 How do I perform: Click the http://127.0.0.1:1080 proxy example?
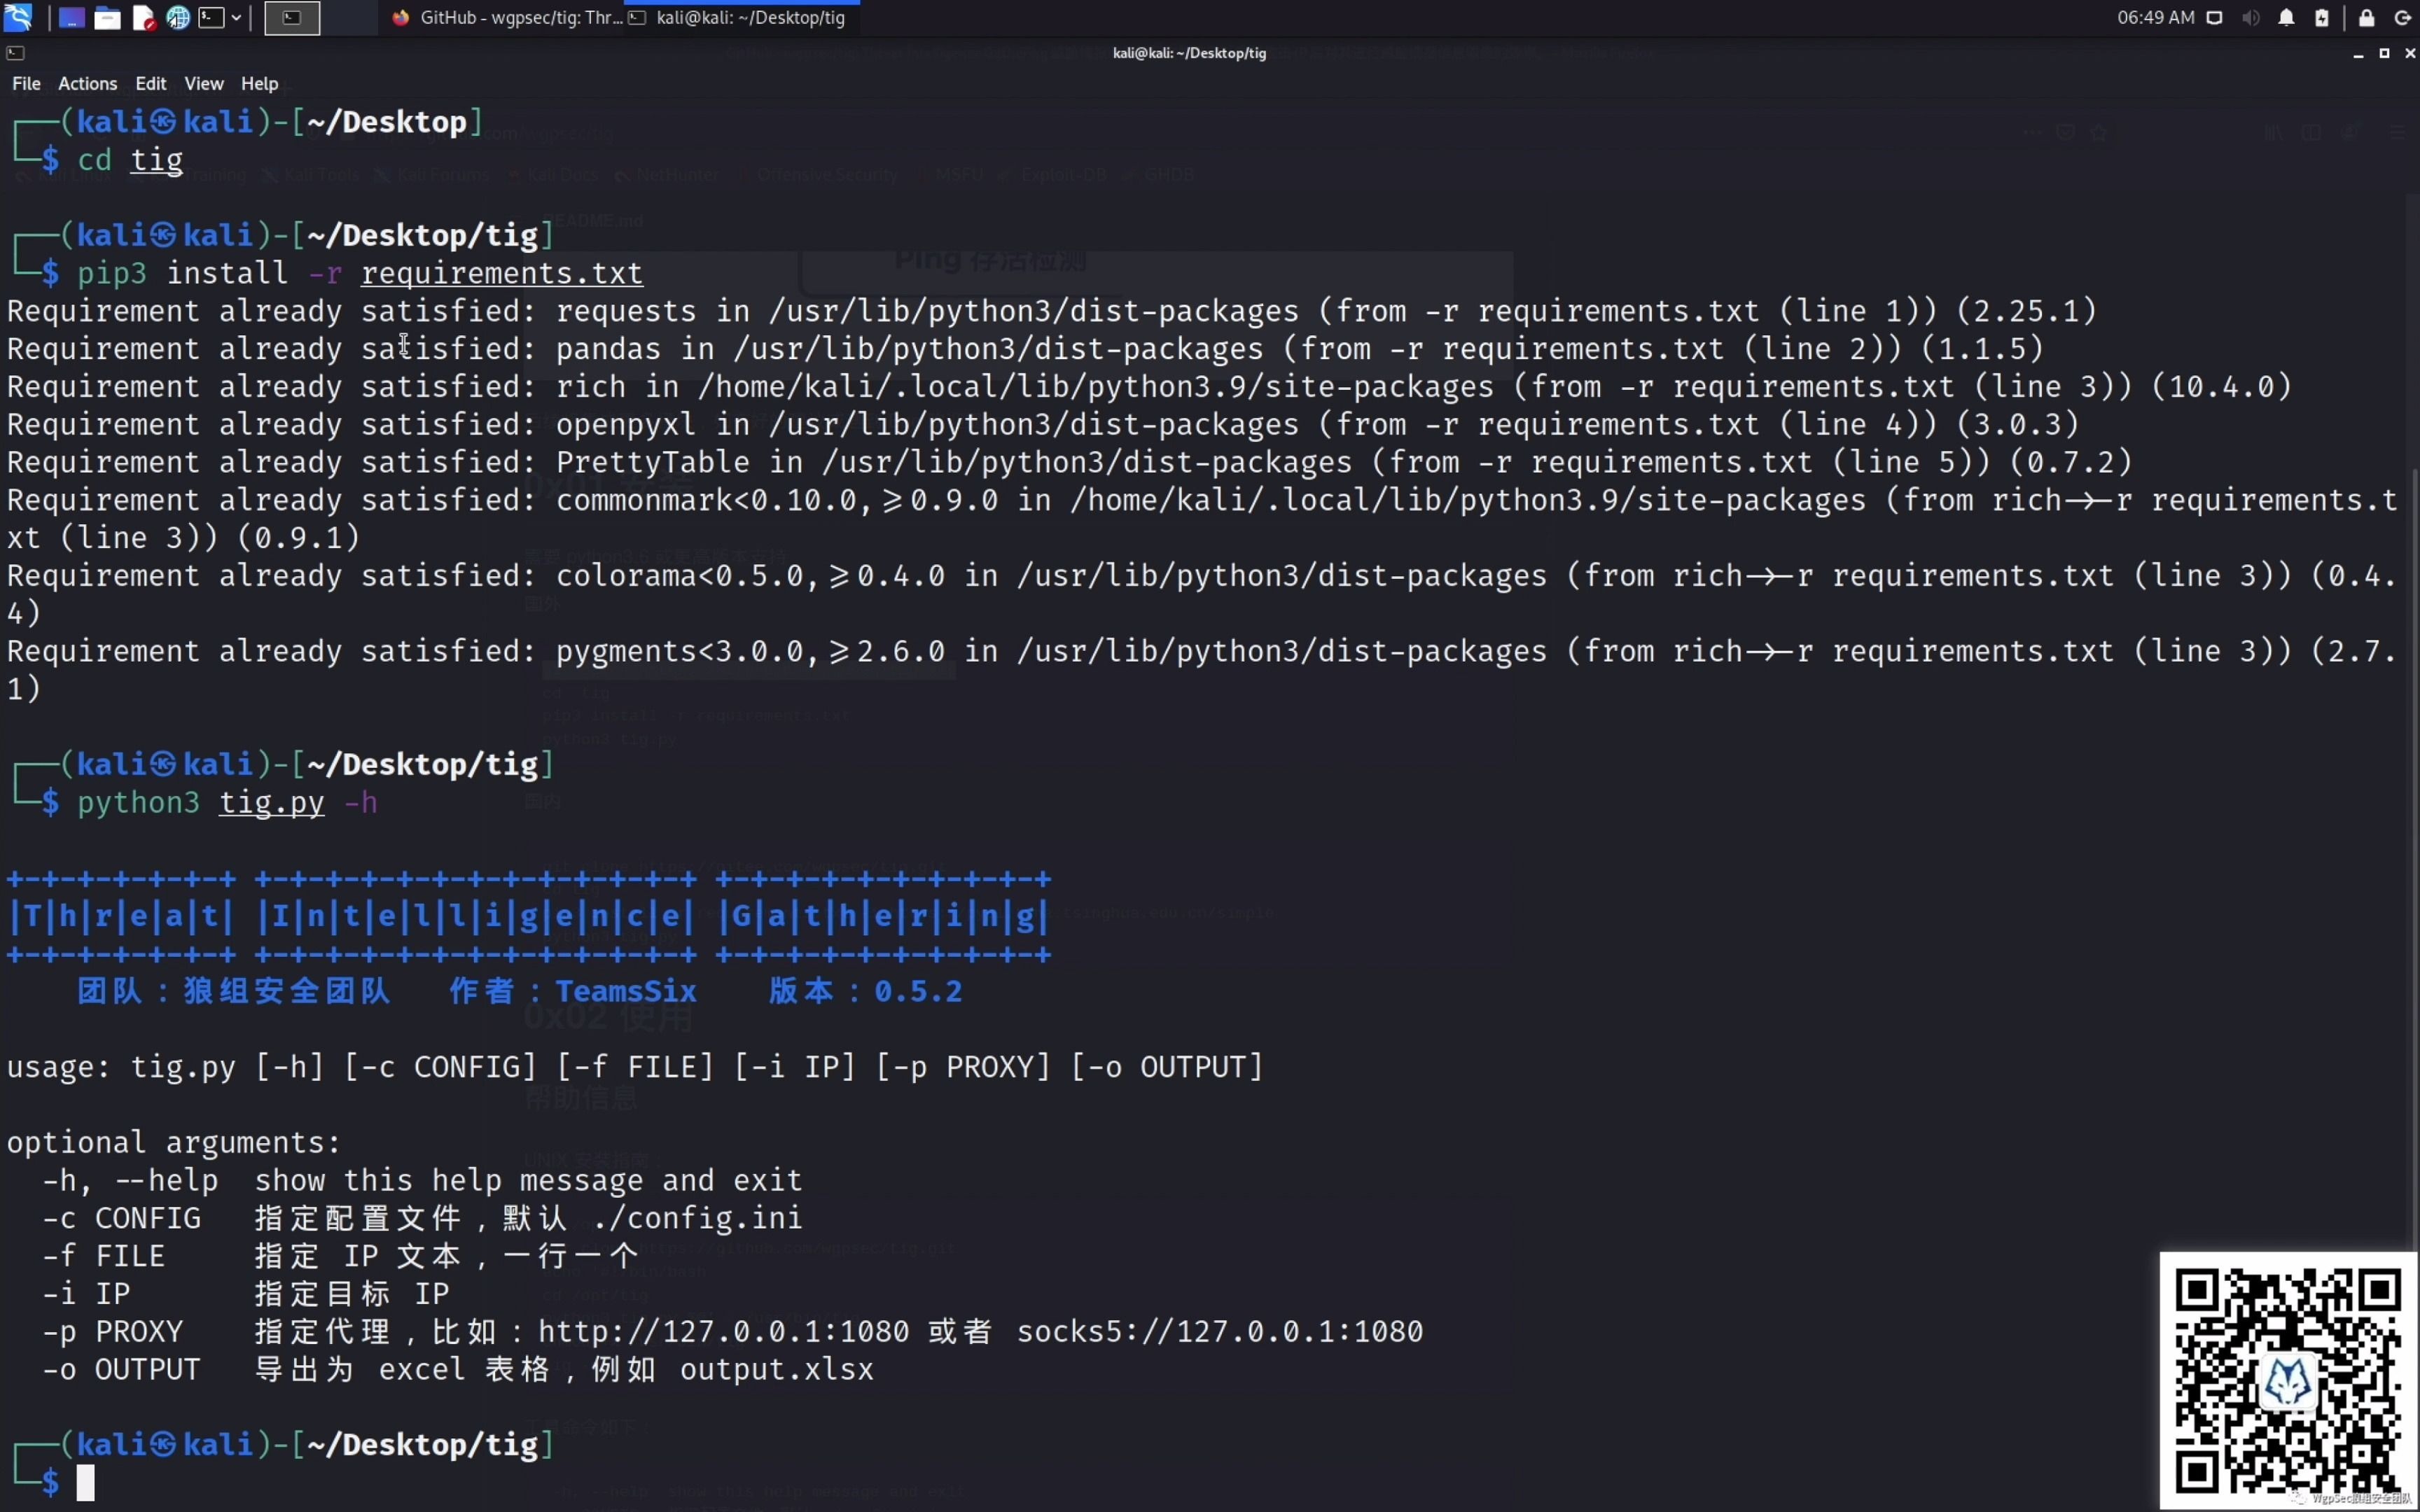tap(724, 1333)
